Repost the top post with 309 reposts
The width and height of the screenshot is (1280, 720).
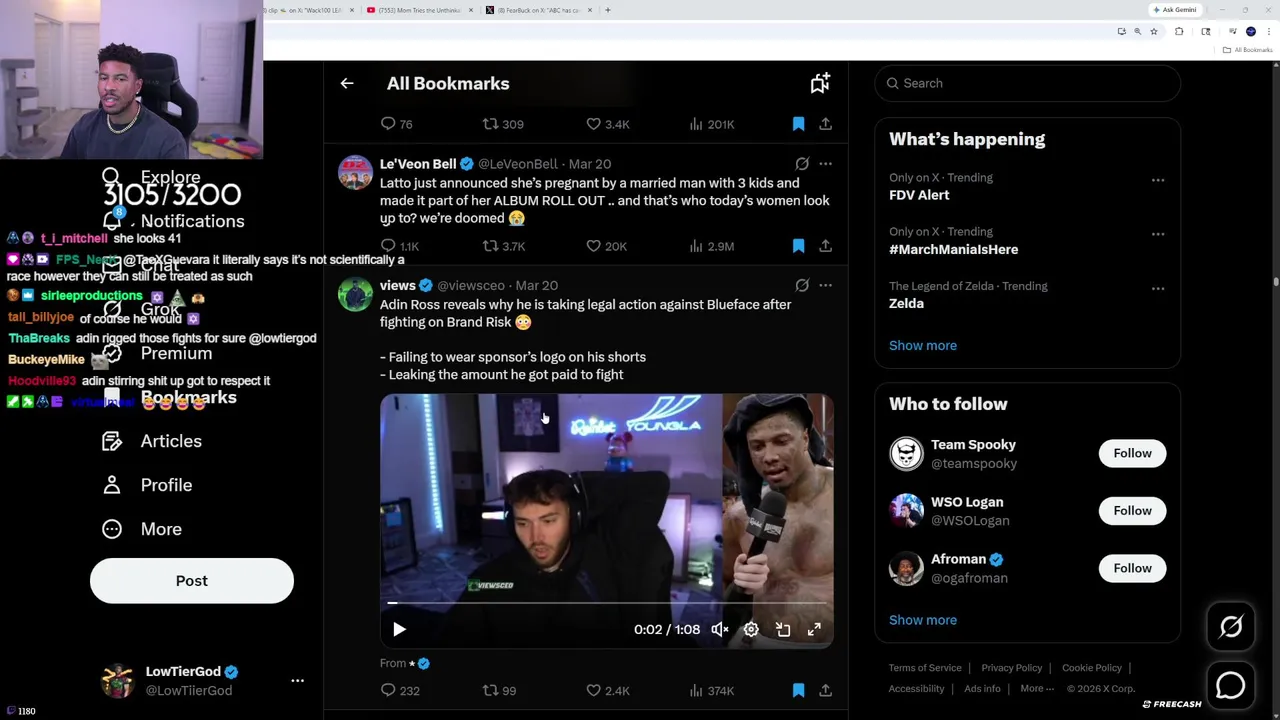click(x=503, y=125)
